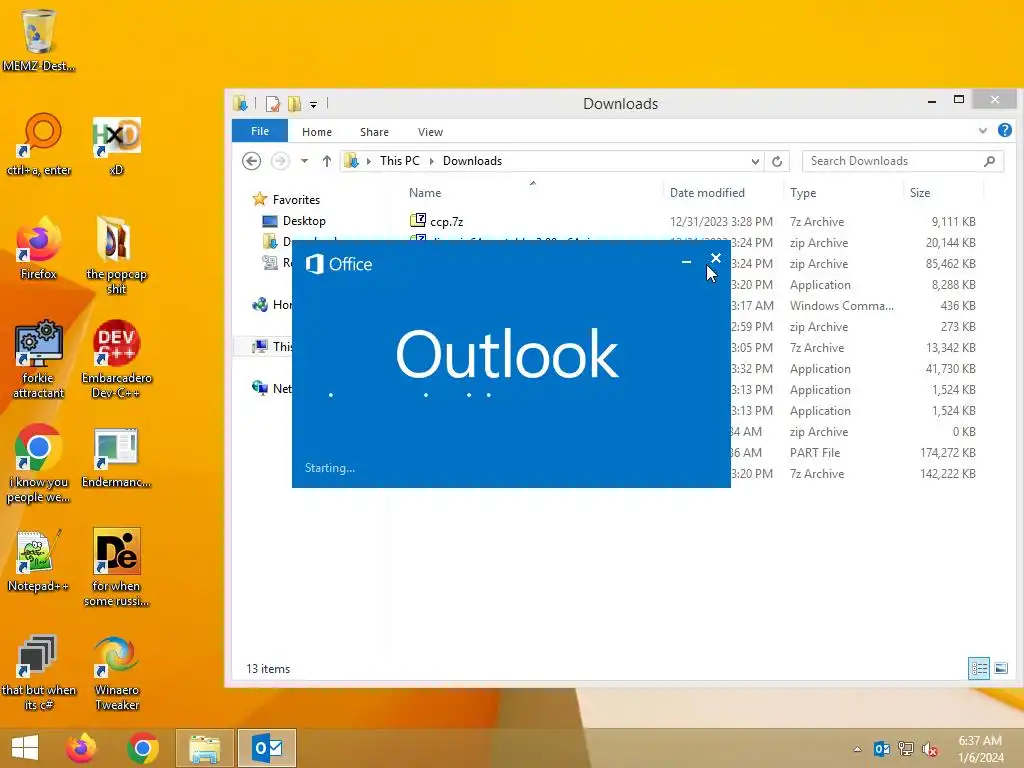The width and height of the screenshot is (1024, 768).
Task: Go up one folder level
Action: pyautogui.click(x=327, y=161)
